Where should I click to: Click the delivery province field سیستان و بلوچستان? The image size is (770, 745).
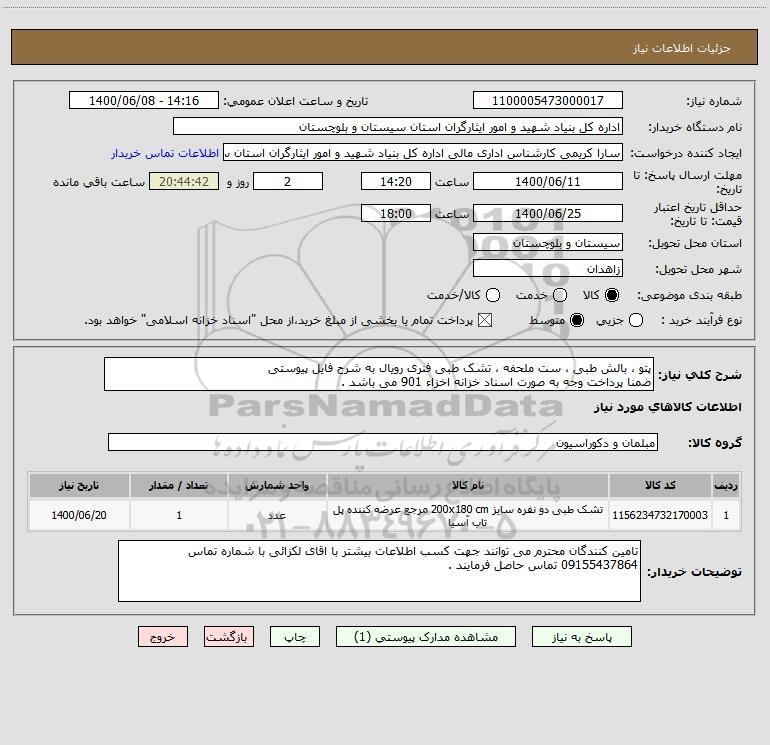tap(548, 243)
